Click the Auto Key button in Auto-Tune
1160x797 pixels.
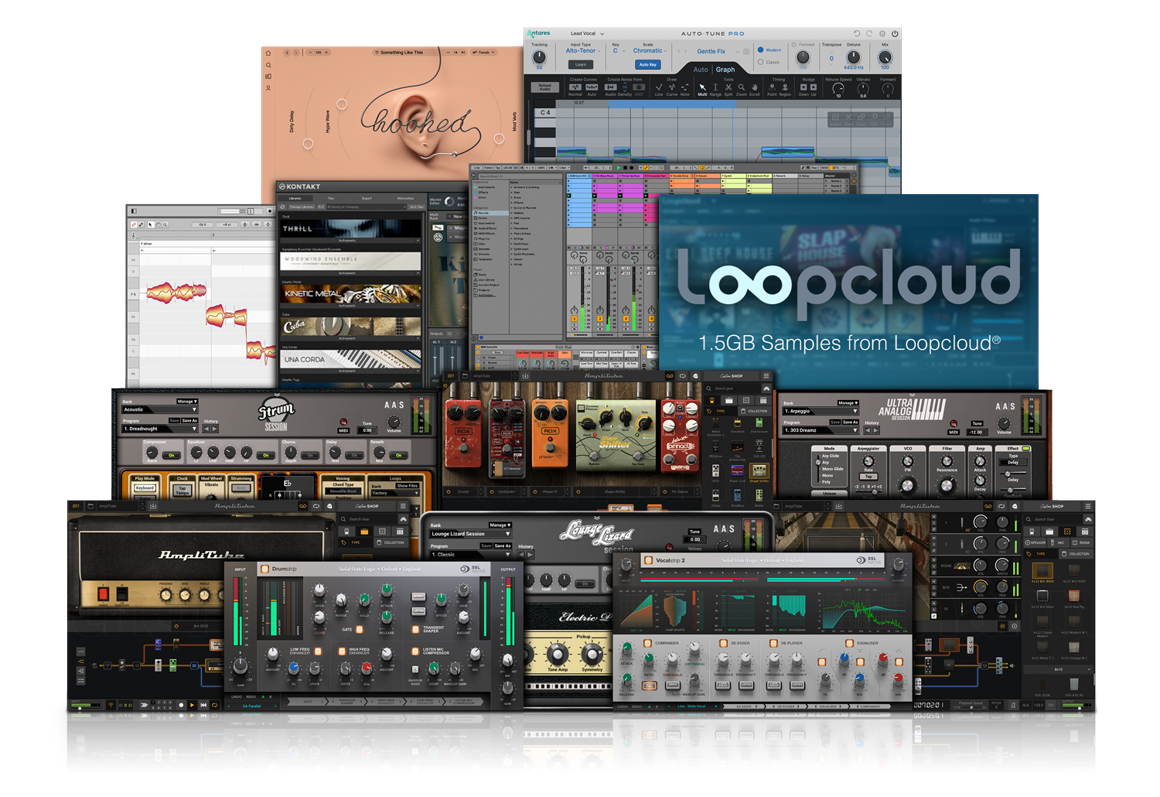pyautogui.click(x=649, y=64)
